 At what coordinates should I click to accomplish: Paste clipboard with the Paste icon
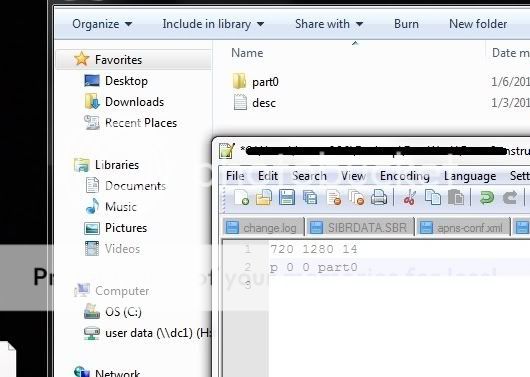456,197
